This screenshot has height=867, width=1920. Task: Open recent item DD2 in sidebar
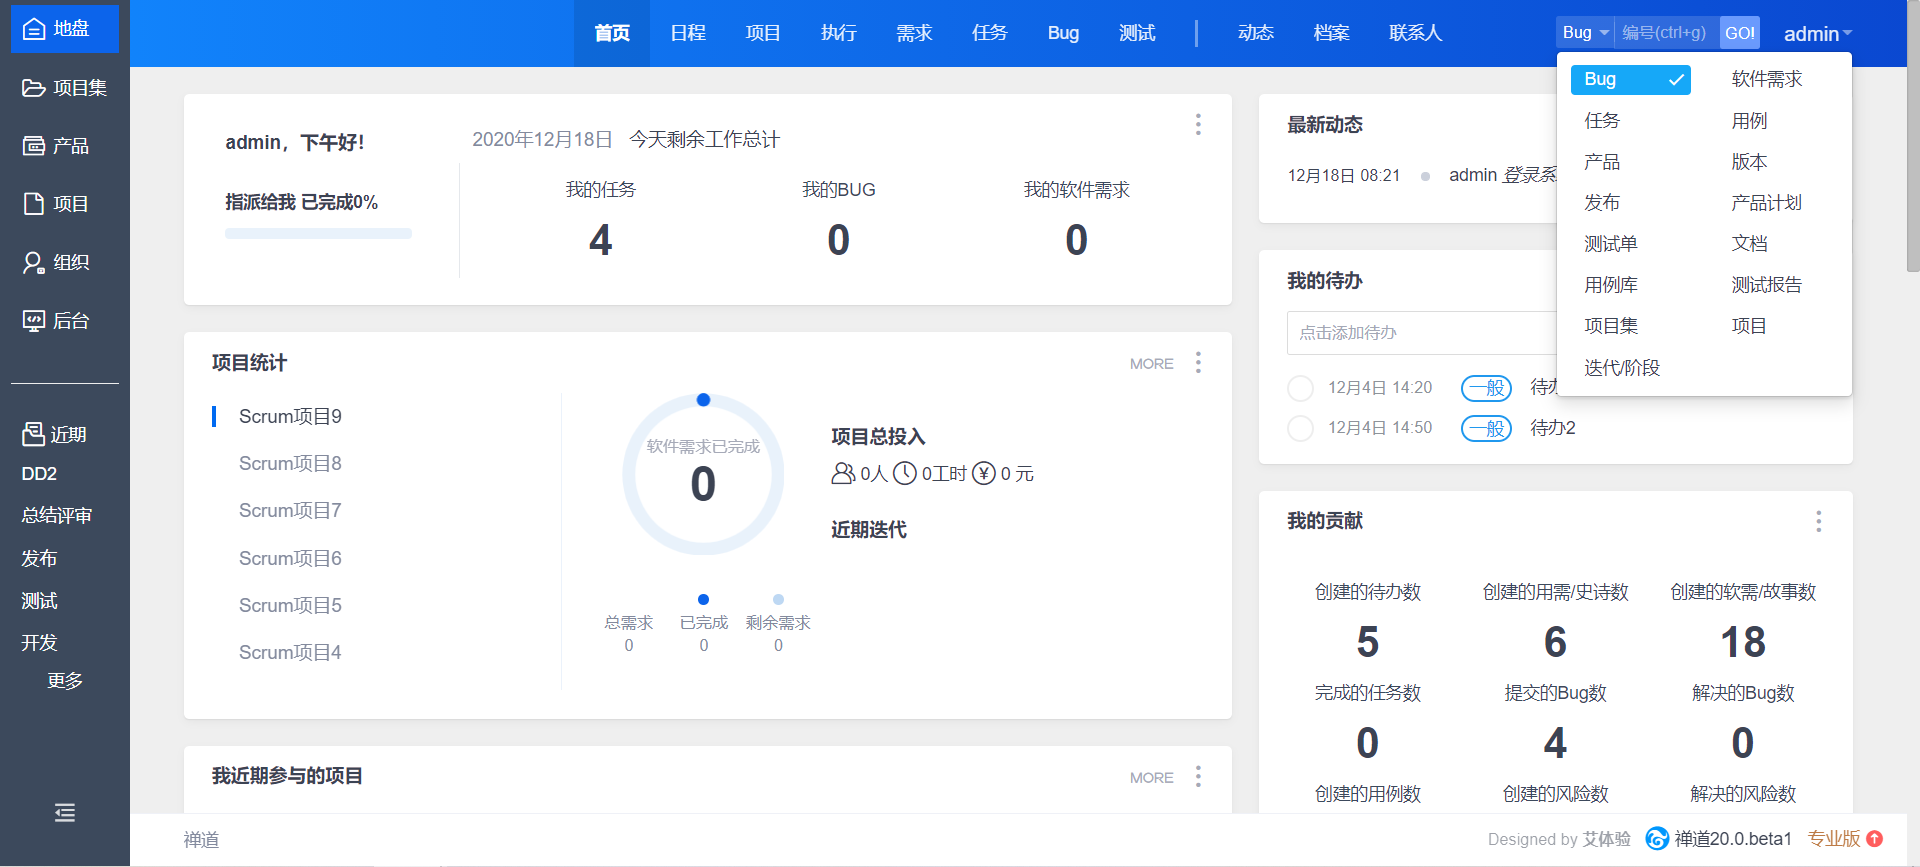click(39, 474)
